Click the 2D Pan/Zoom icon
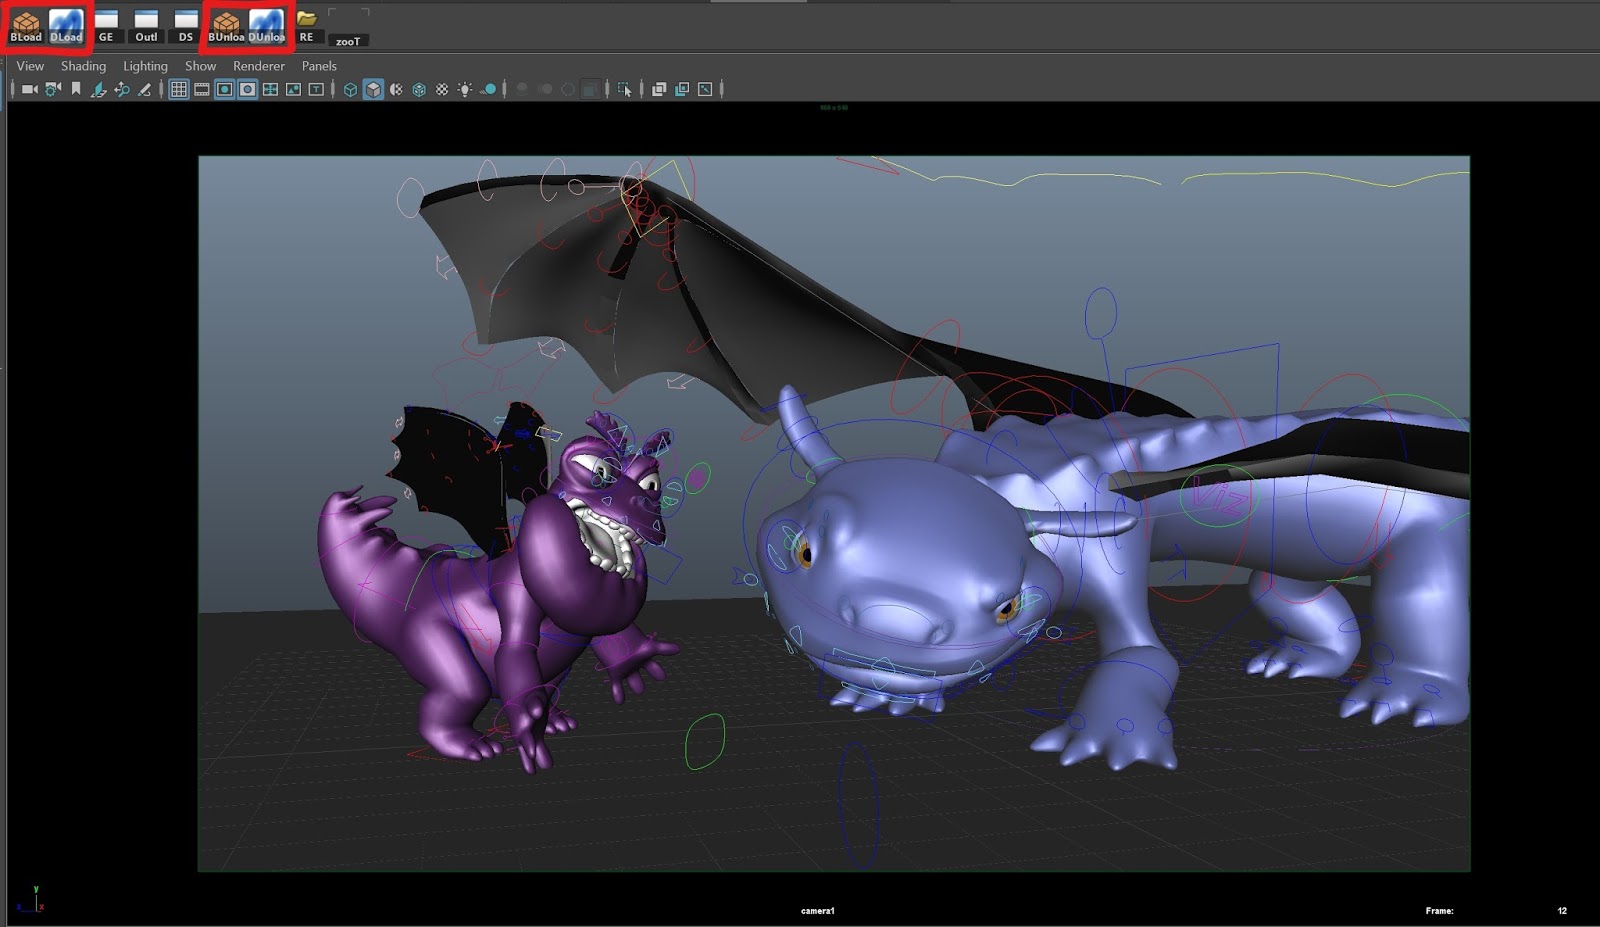 point(121,89)
